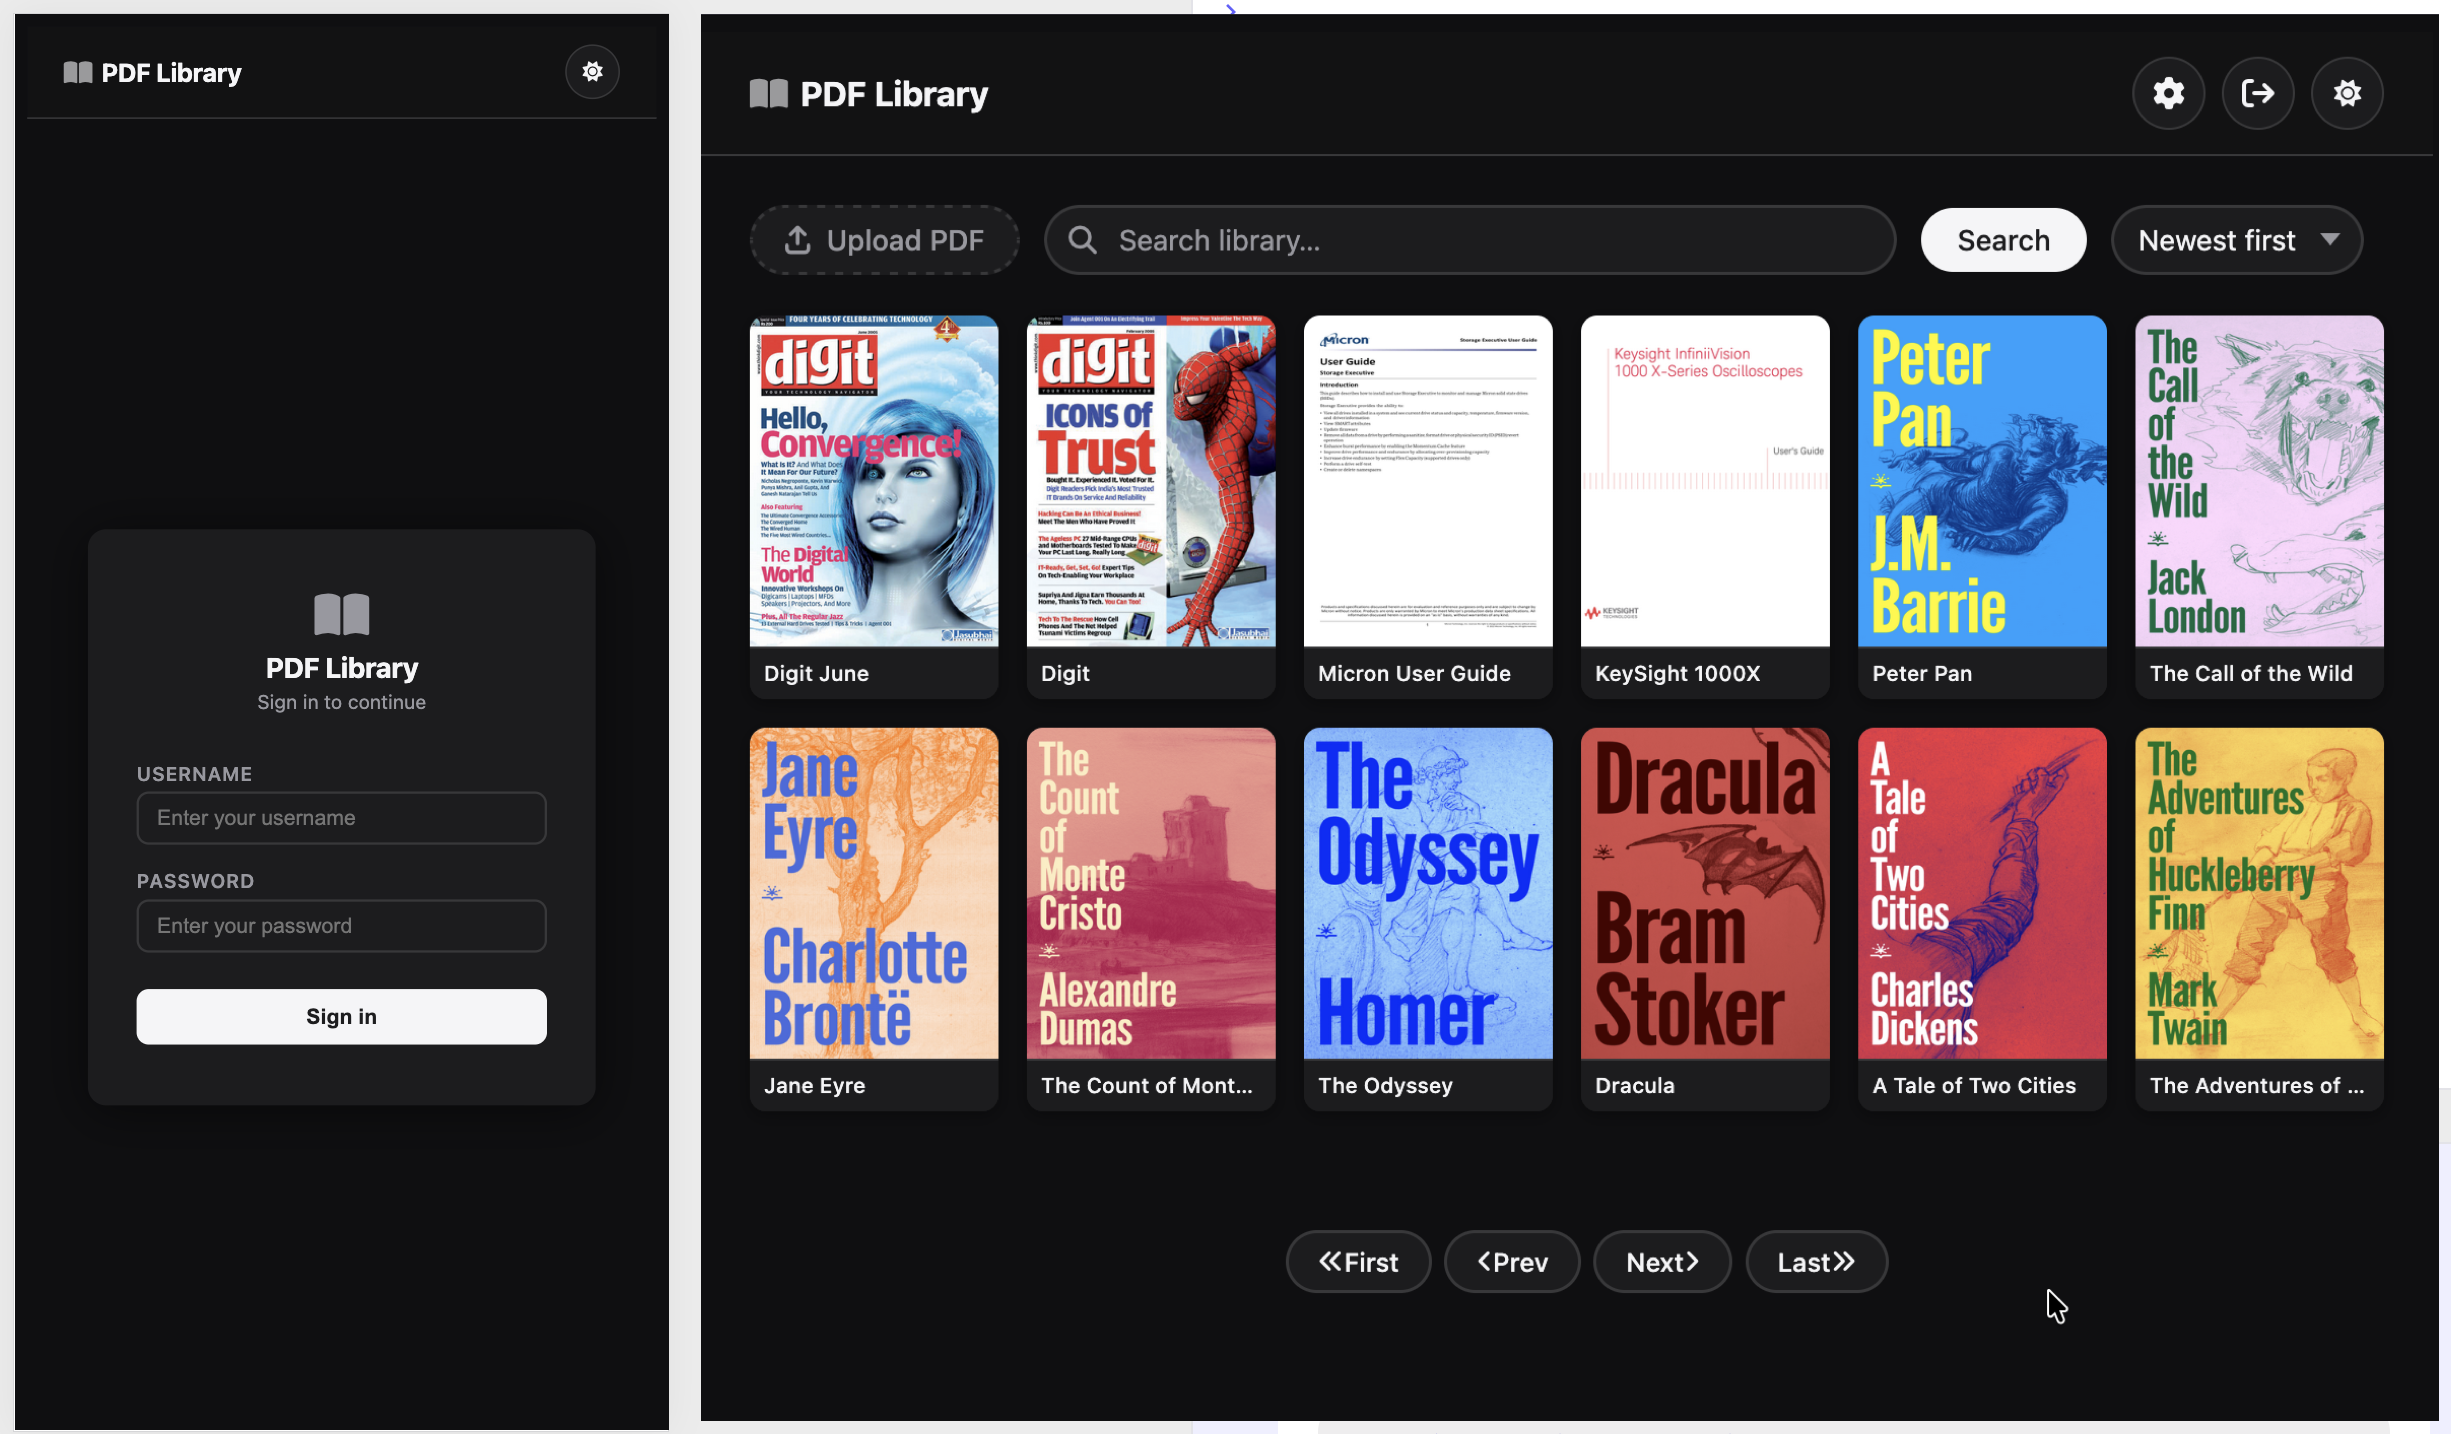2451x1434 pixels.
Task: Open The Adventures of Huckleberry Finn cover
Action: click(x=2259, y=893)
